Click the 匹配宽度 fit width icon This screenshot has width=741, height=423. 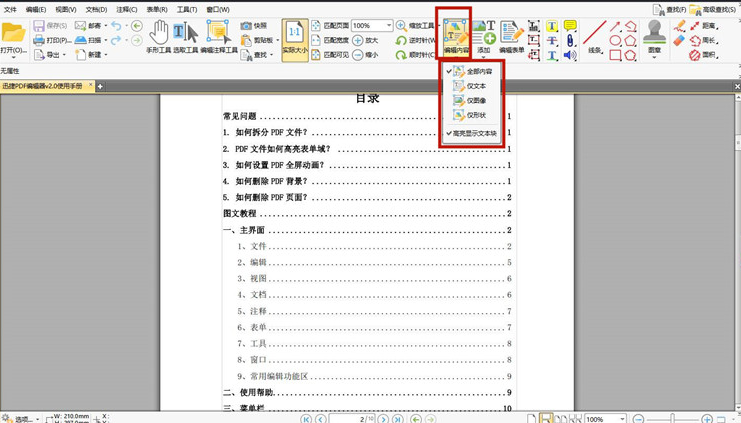(x=316, y=40)
